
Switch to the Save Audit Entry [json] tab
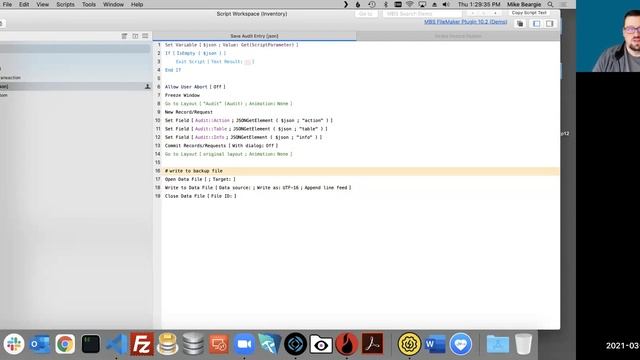[x=254, y=36]
